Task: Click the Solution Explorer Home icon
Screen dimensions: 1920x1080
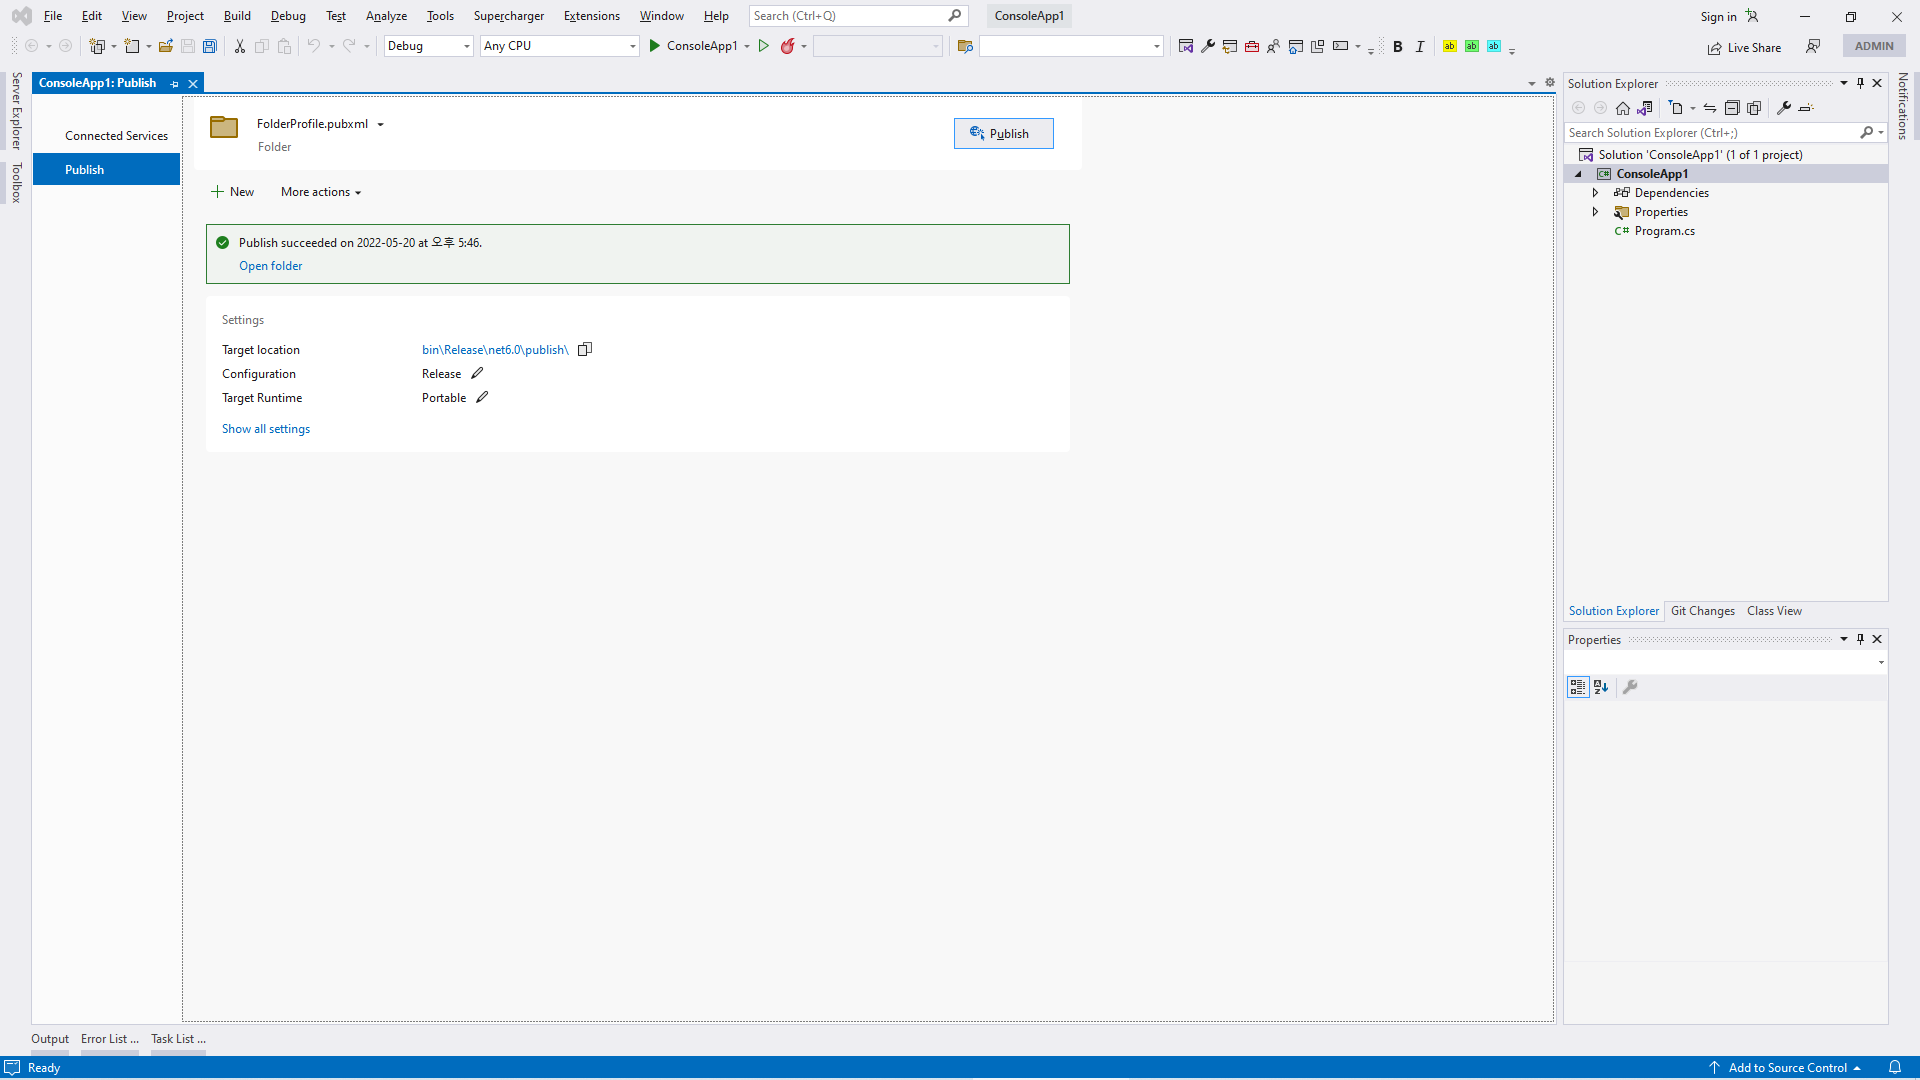Action: tap(1623, 108)
